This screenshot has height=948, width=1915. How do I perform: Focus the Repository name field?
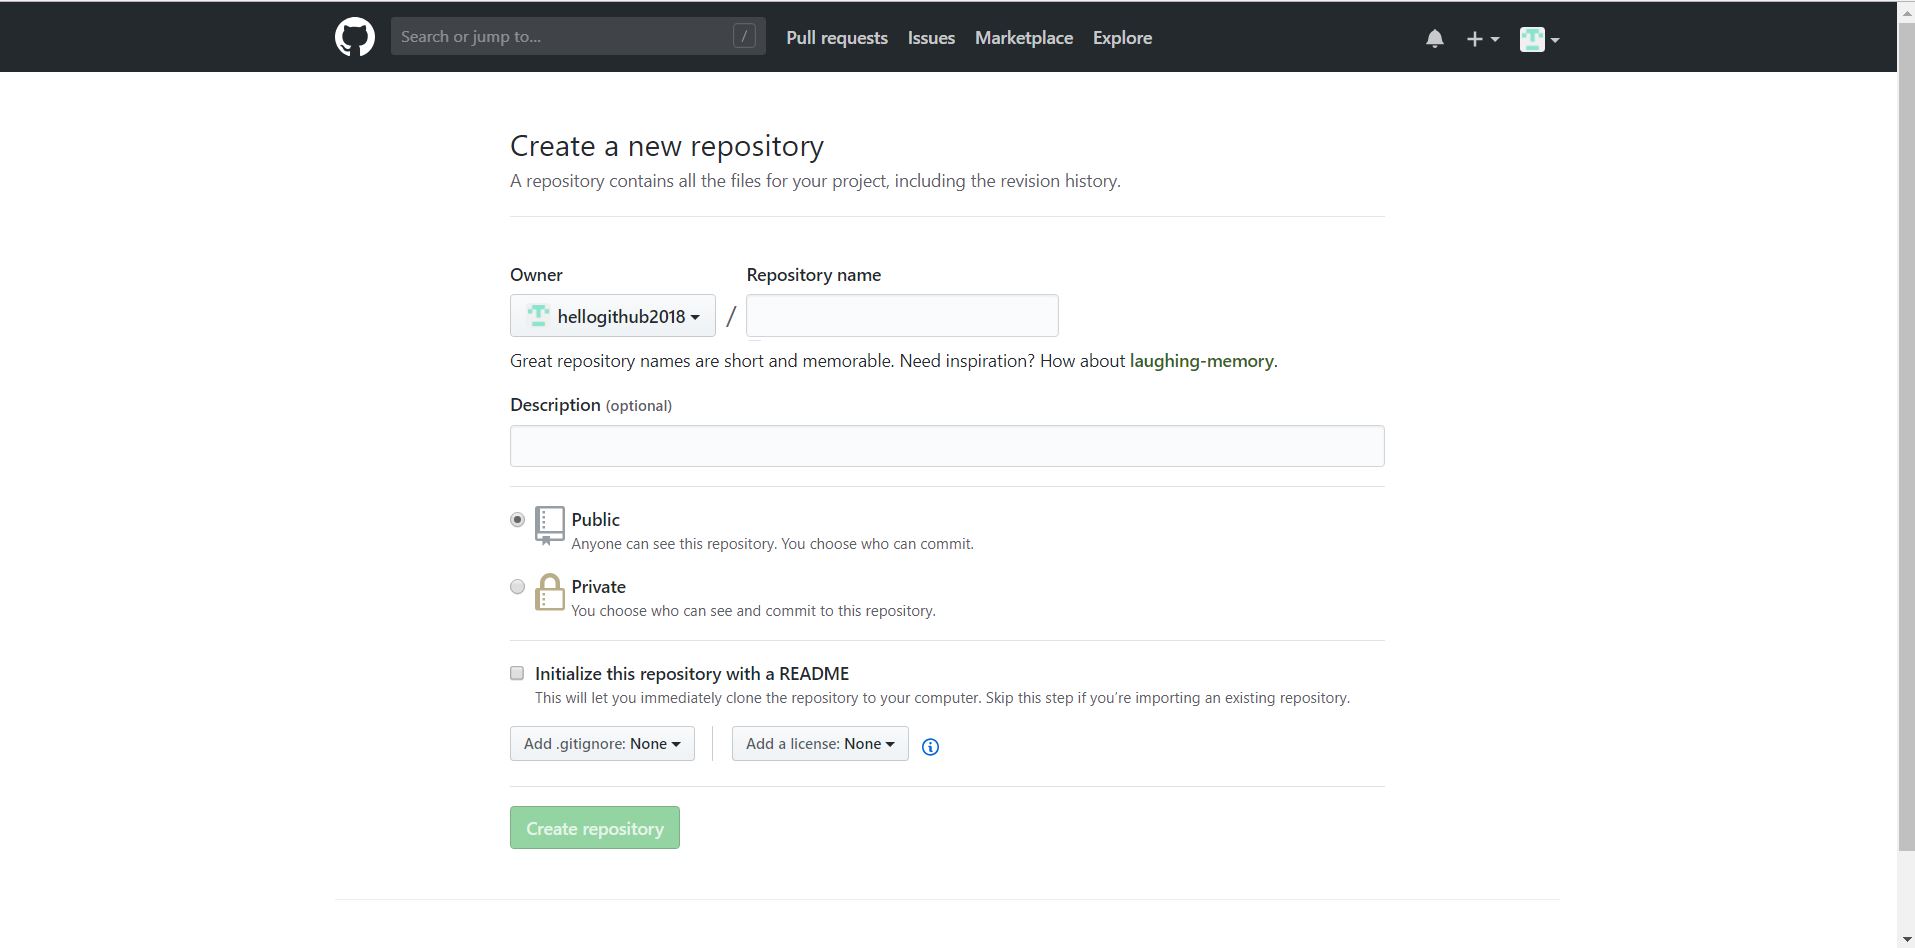pos(902,316)
